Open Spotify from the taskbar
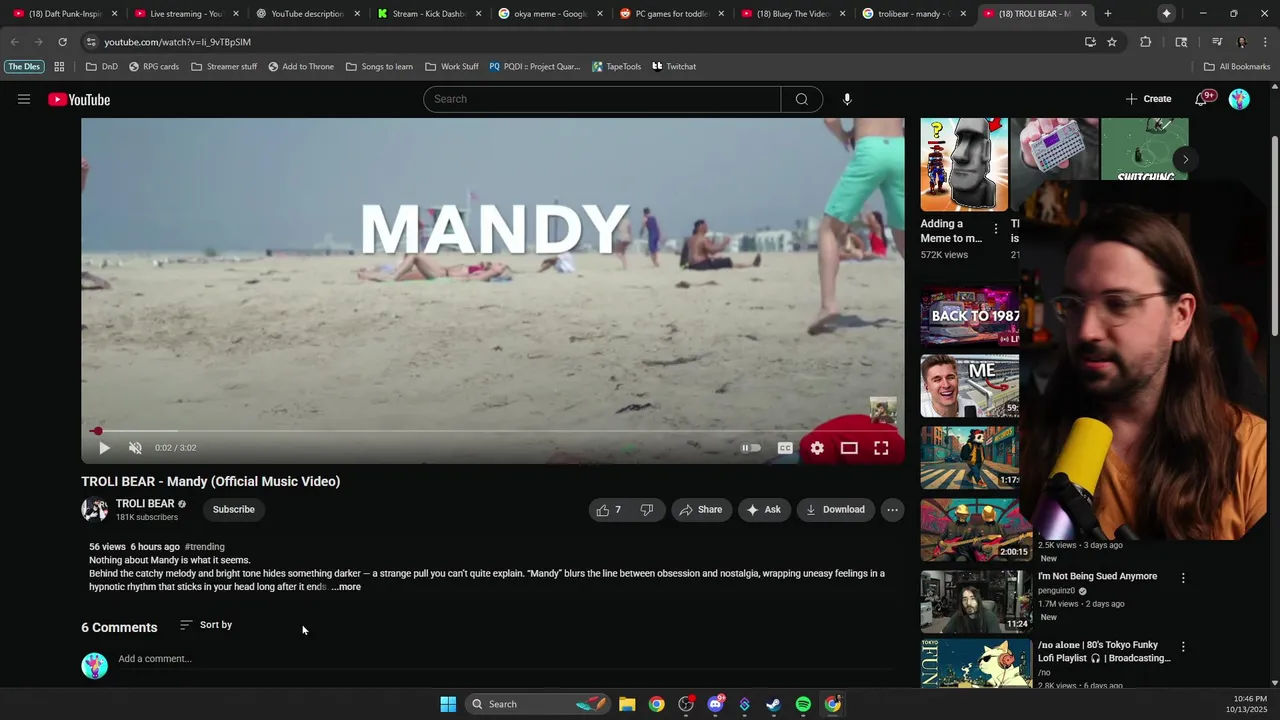Screen dimensions: 1280x720 point(803,704)
